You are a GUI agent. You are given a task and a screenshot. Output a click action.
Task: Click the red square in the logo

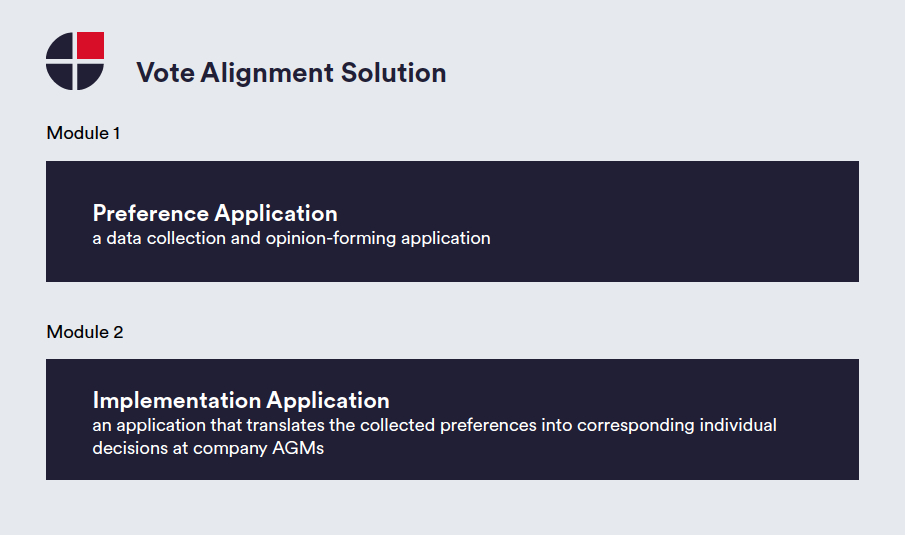[x=91, y=45]
